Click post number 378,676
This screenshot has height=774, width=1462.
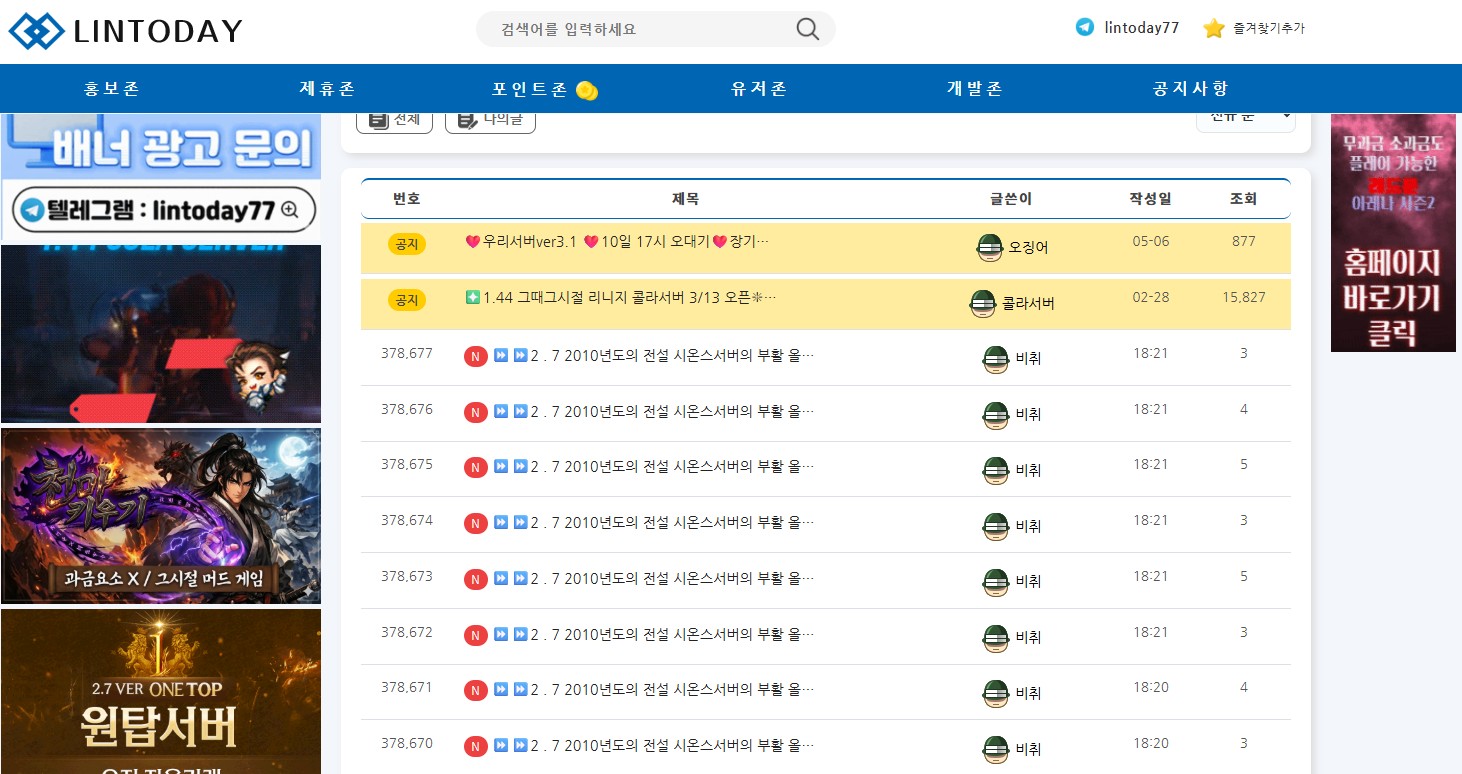[407, 409]
